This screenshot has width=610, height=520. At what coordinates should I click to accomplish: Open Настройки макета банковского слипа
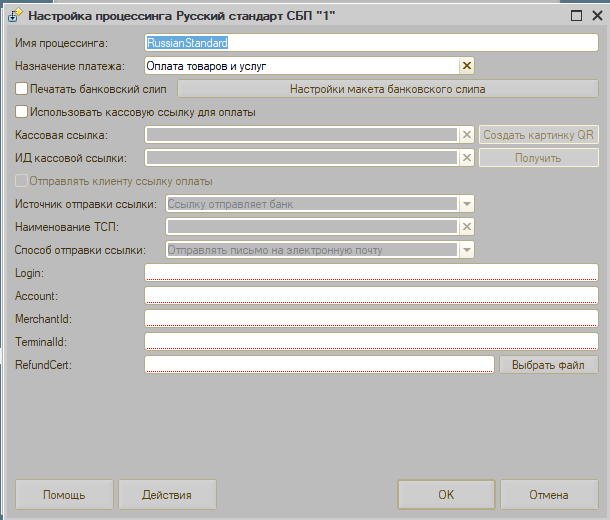click(x=387, y=89)
